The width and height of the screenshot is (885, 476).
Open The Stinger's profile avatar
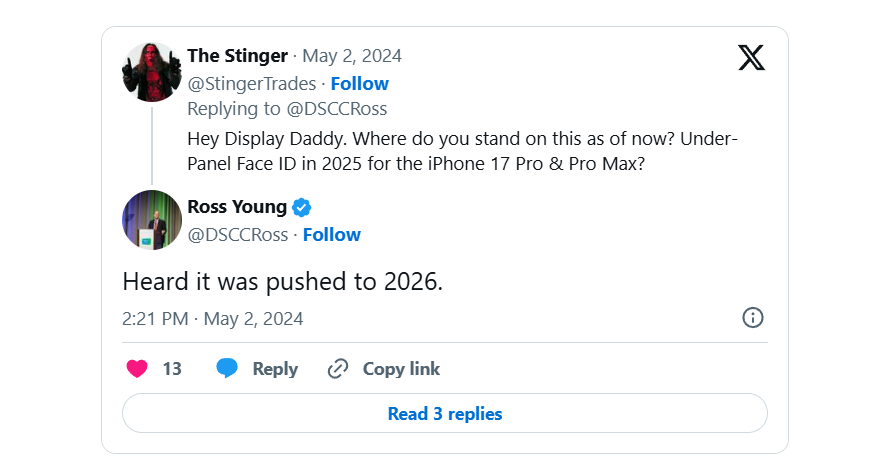[152, 72]
